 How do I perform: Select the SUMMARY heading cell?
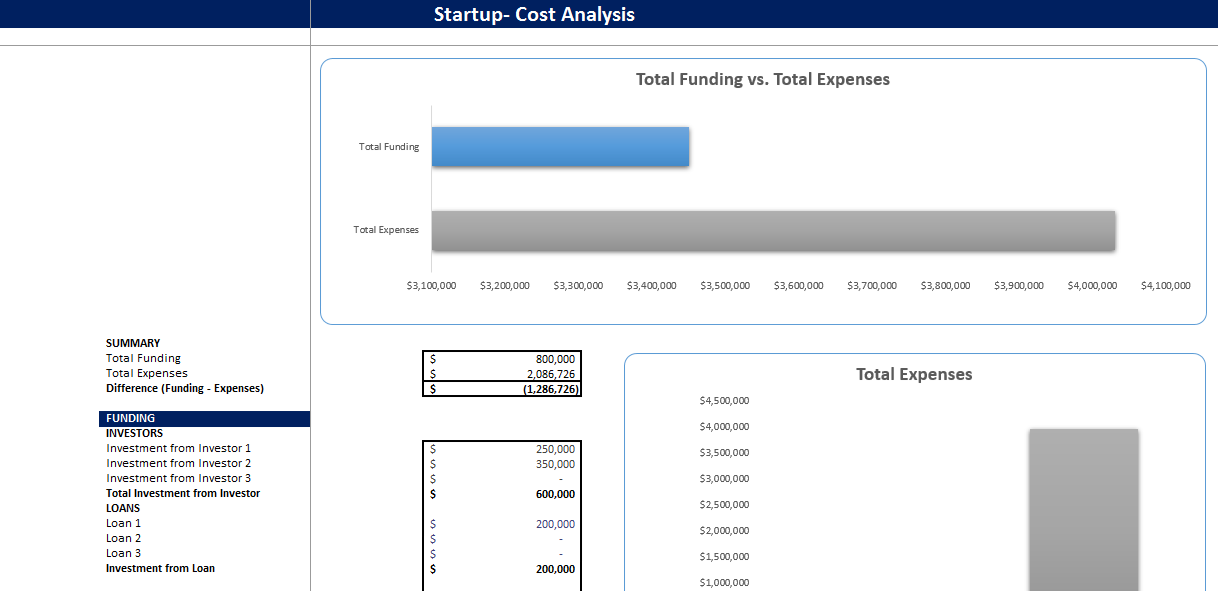click(x=132, y=343)
